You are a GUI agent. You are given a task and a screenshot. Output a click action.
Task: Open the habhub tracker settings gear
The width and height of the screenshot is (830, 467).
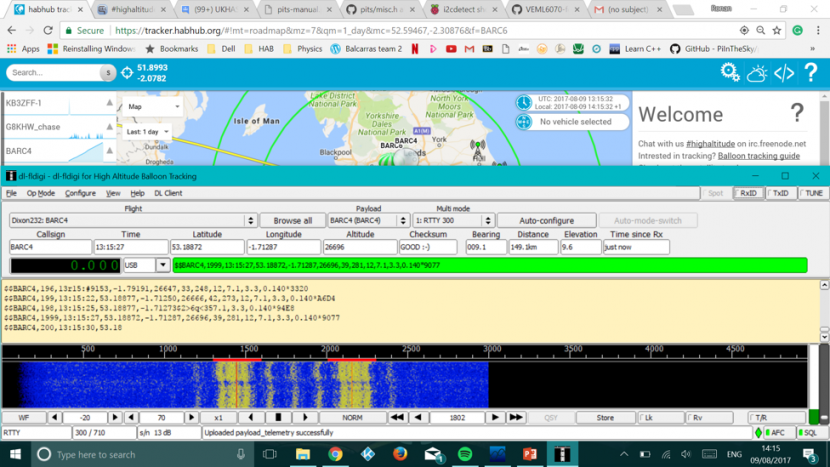click(x=730, y=72)
